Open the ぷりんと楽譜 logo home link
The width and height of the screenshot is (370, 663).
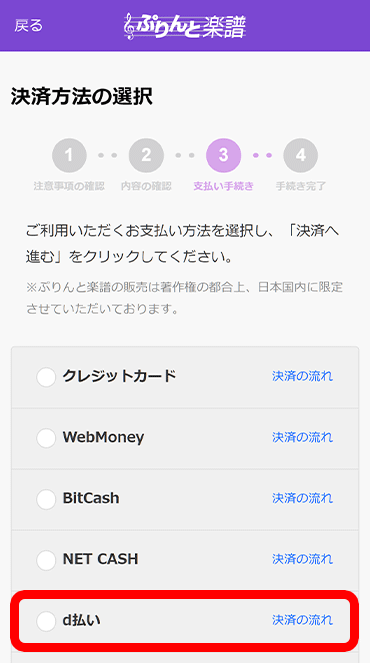click(185, 26)
